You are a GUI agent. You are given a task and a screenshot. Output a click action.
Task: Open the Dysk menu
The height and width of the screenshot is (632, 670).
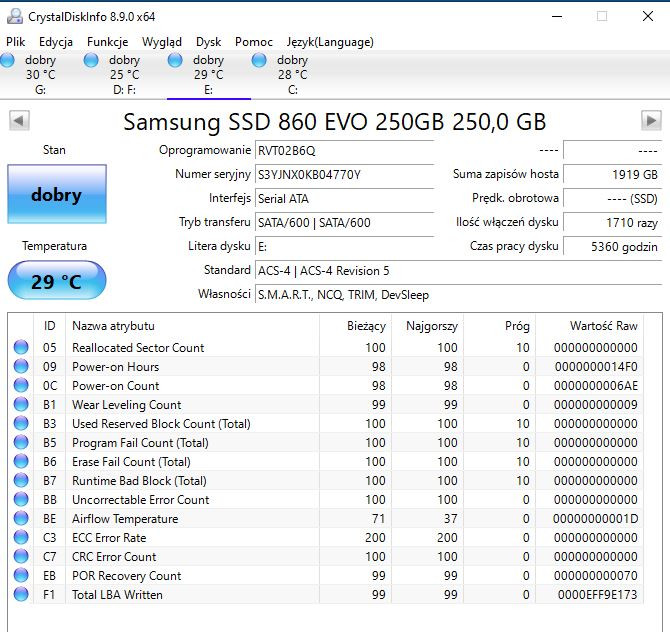(209, 42)
